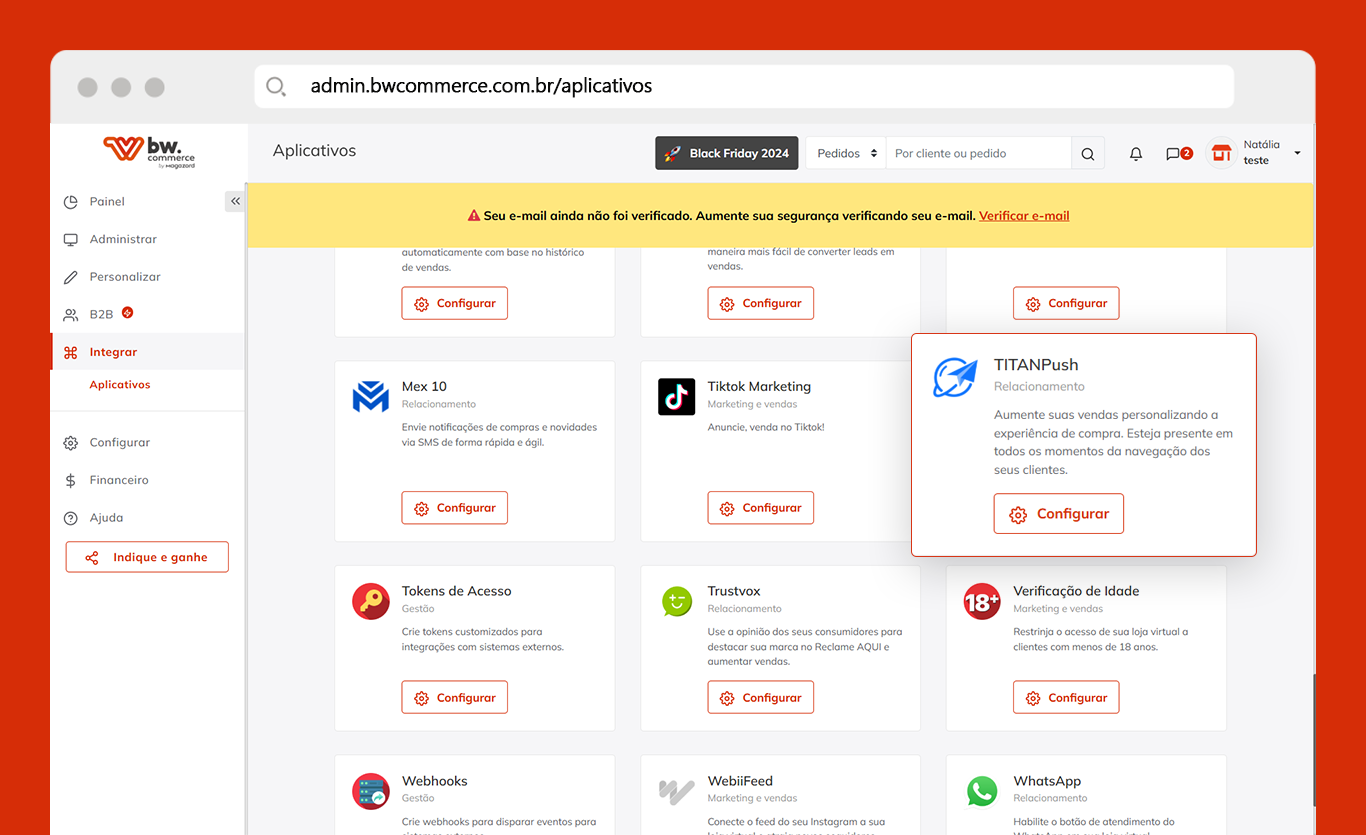Viewport: 1366px width, 835px height.
Task: Select the Aplicativos submenu item
Action: point(120,385)
